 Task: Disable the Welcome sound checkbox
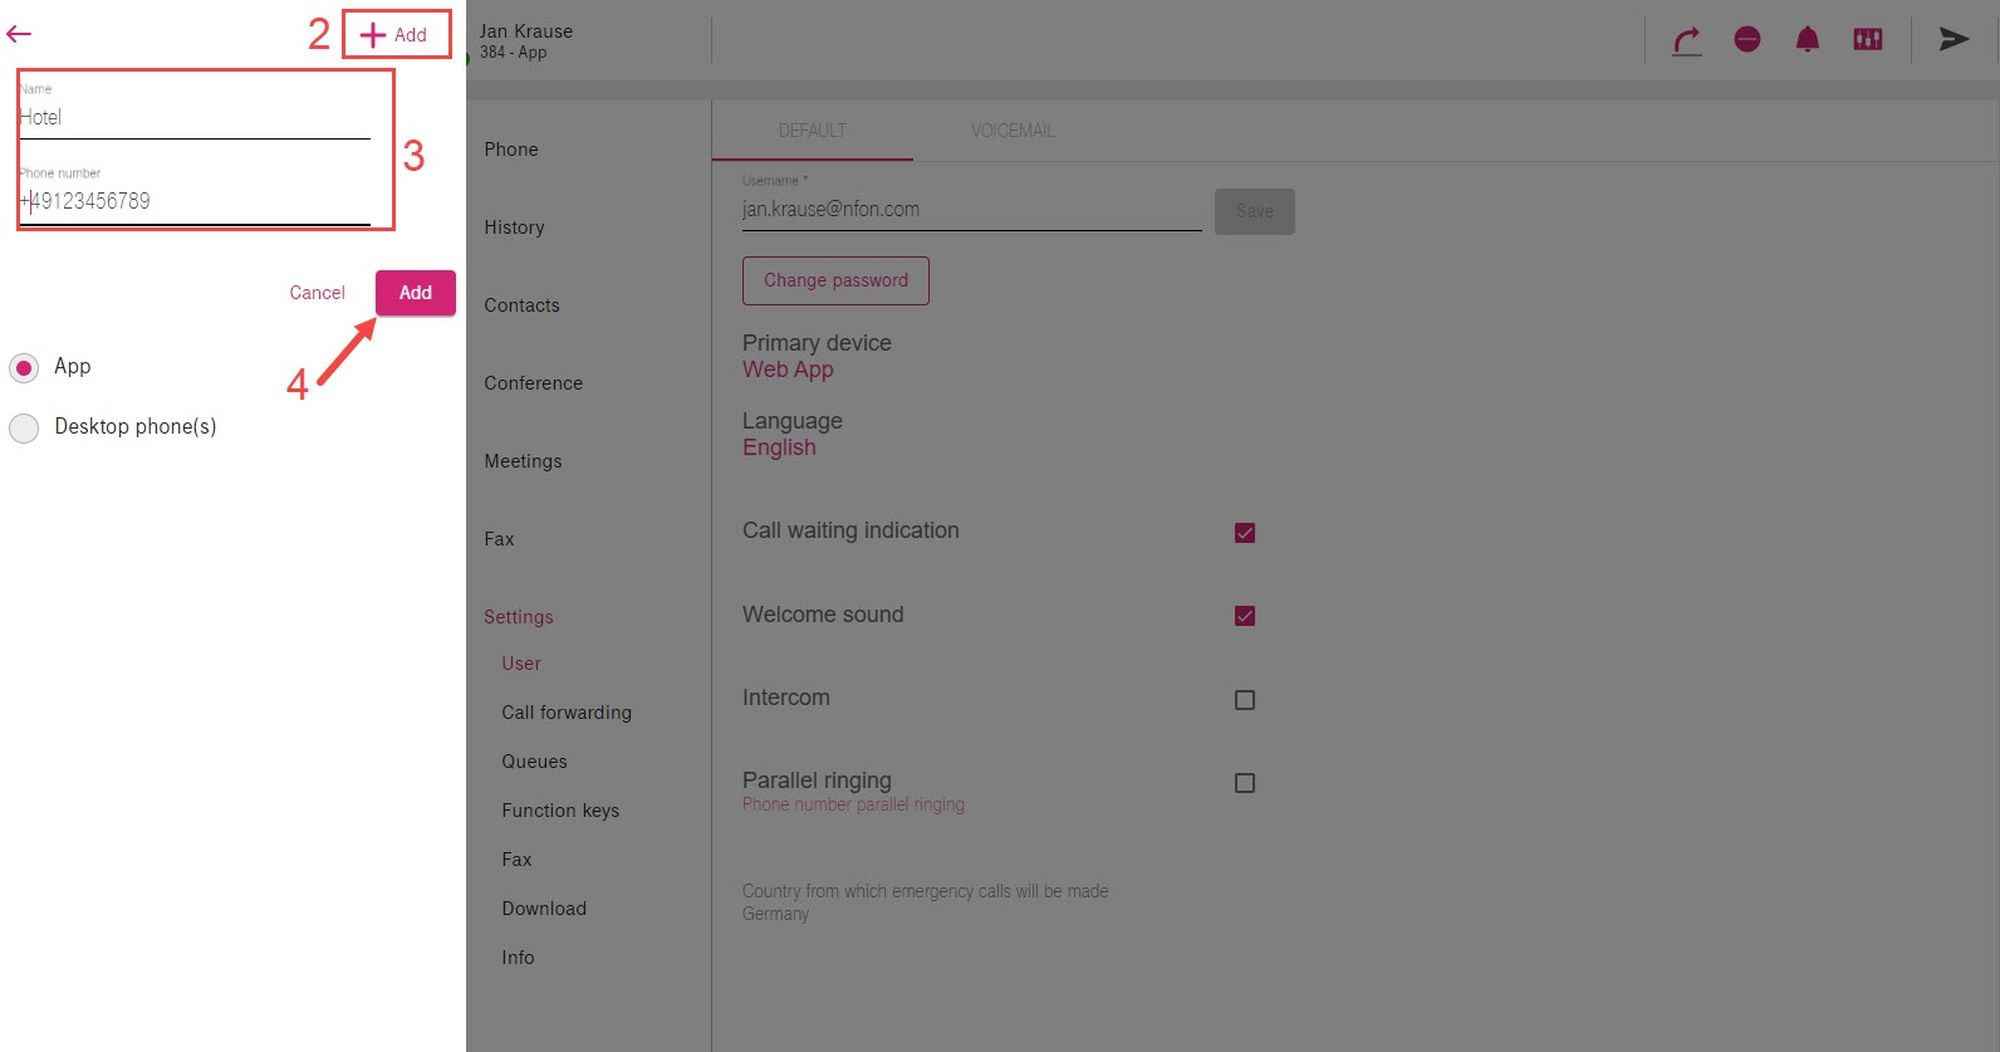1244,616
